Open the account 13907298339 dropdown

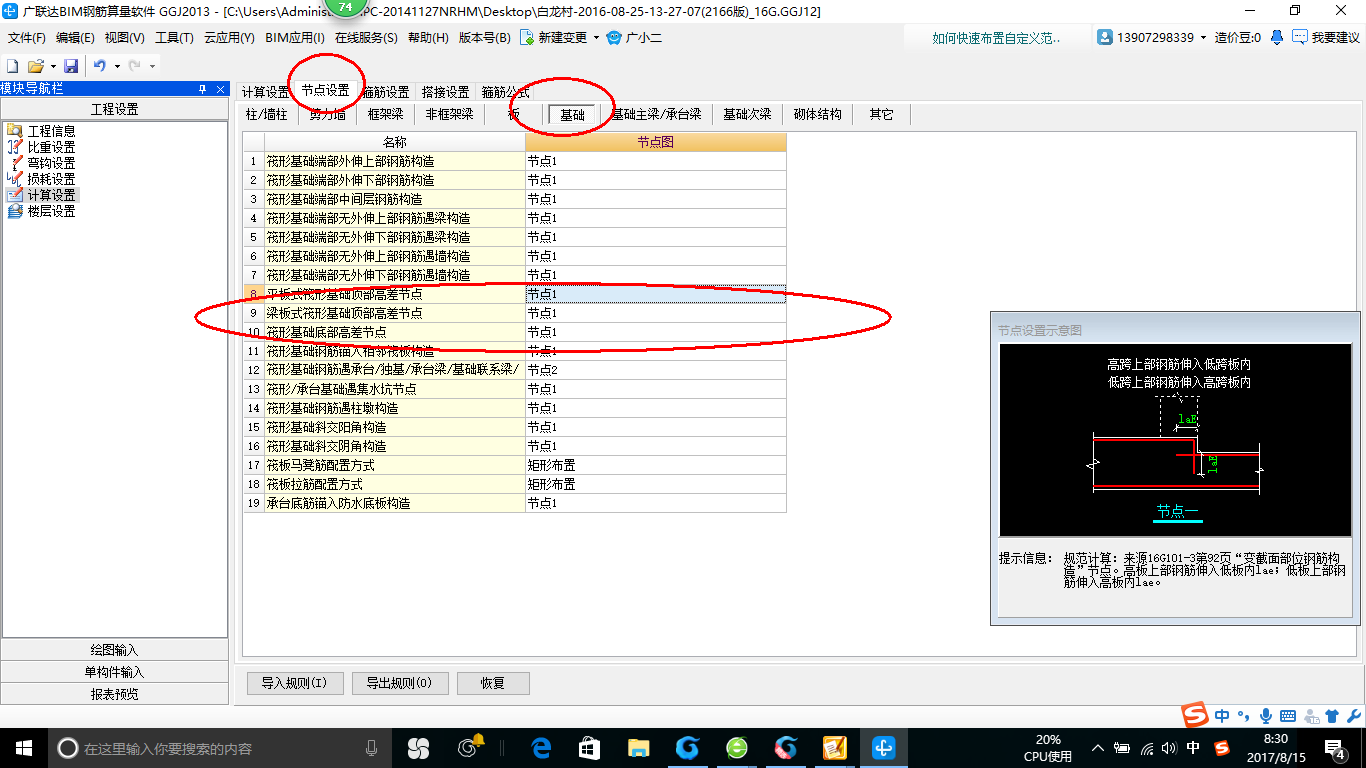tap(1203, 38)
